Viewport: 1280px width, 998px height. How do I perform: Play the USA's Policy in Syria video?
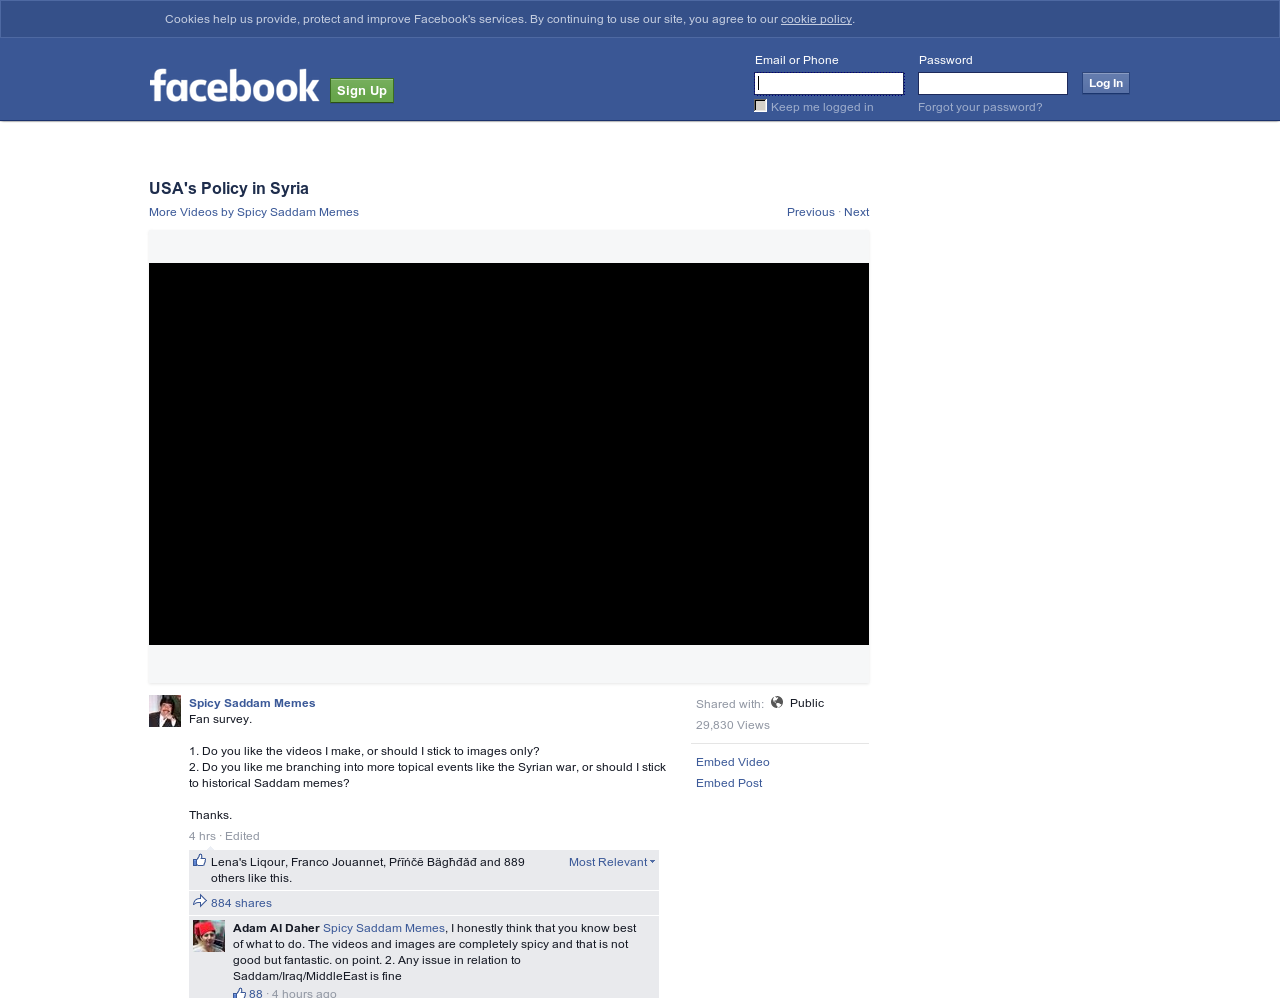pyautogui.click(x=509, y=454)
